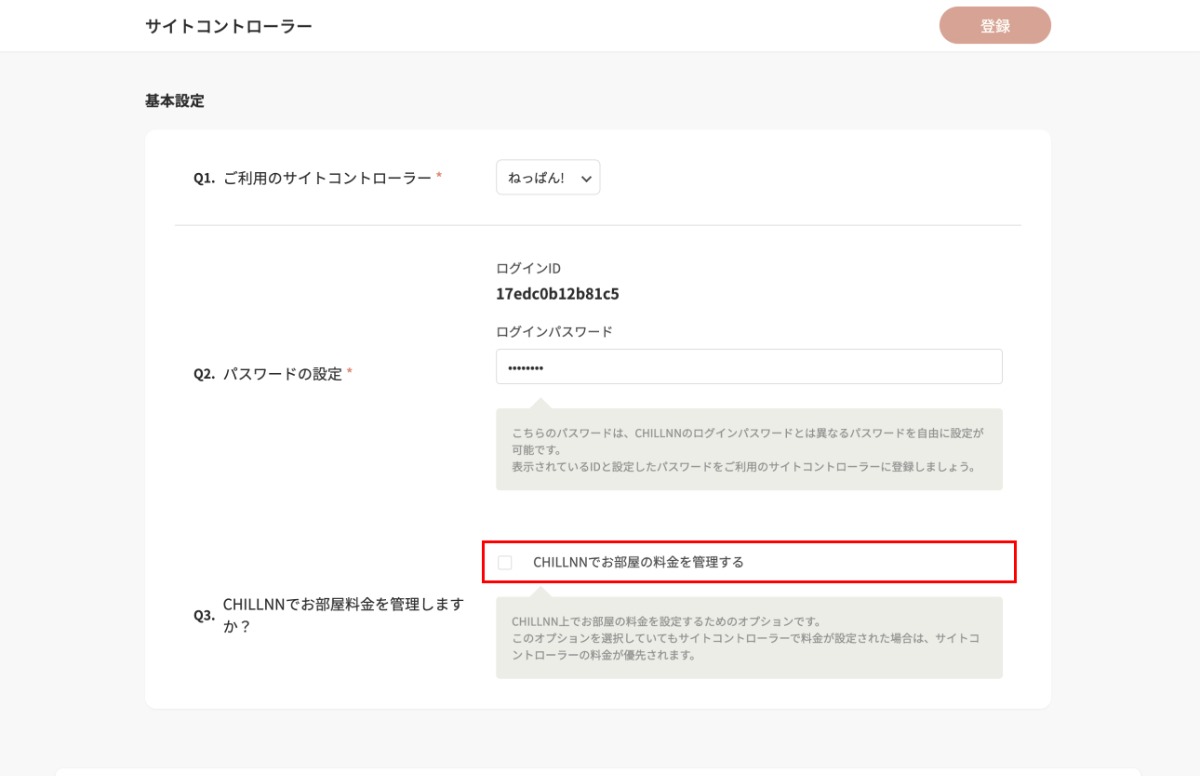Image resolution: width=1200 pixels, height=776 pixels.
Task: Click the ログインID field label
Action: pyautogui.click(x=528, y=268)
